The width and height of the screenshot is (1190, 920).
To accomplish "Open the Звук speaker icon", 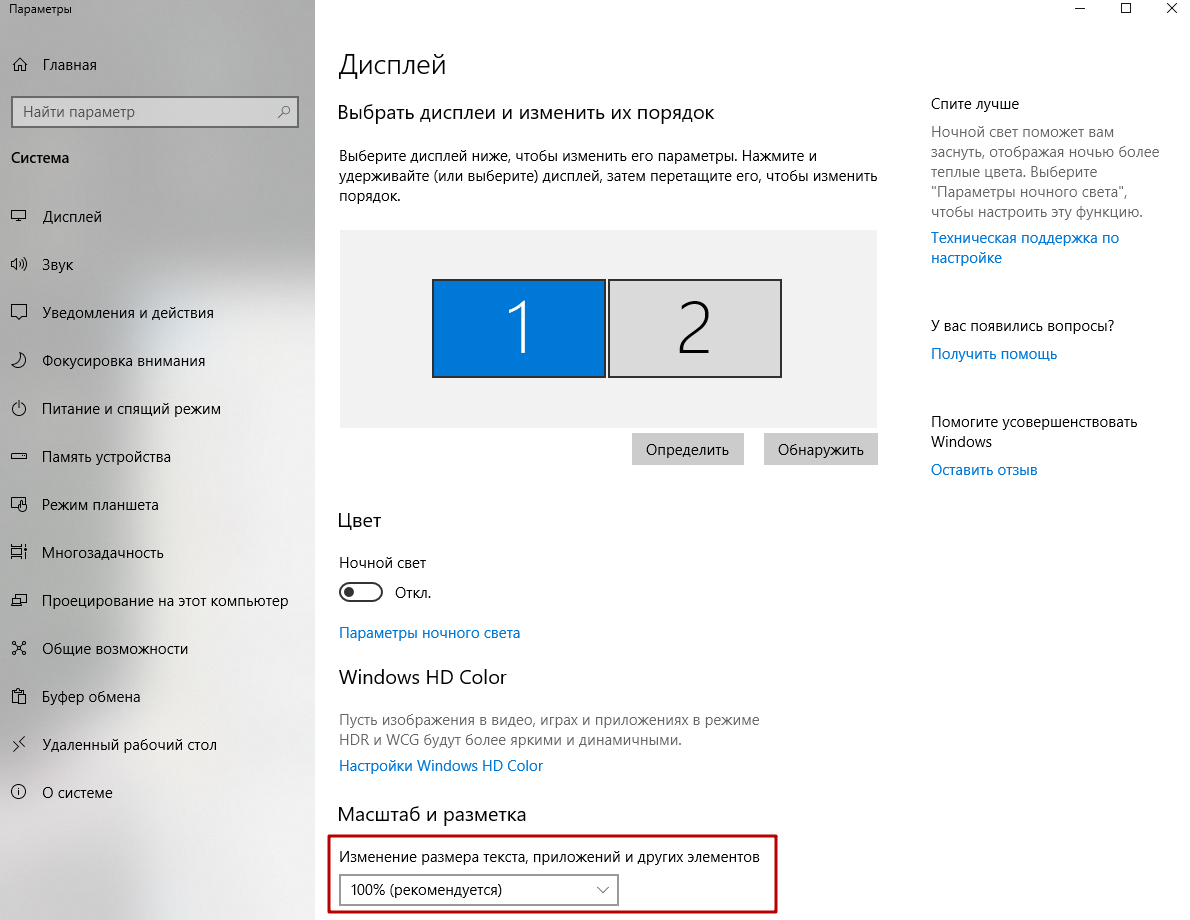I will (19, 265).
